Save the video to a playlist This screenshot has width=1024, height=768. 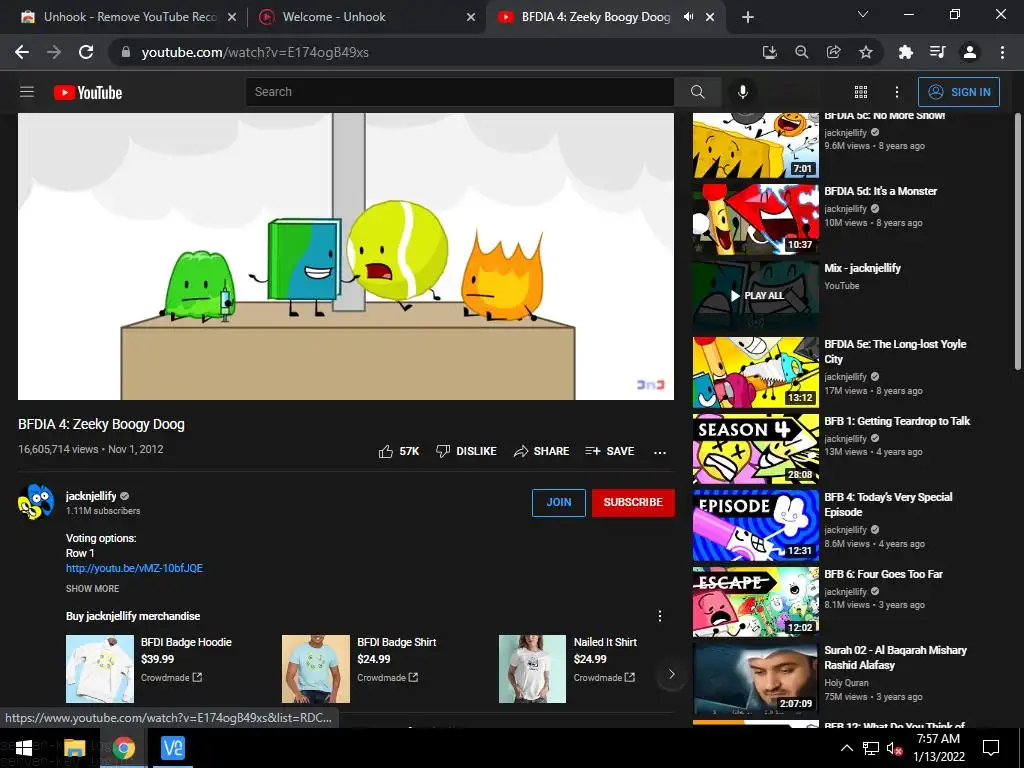coord(610,451)
